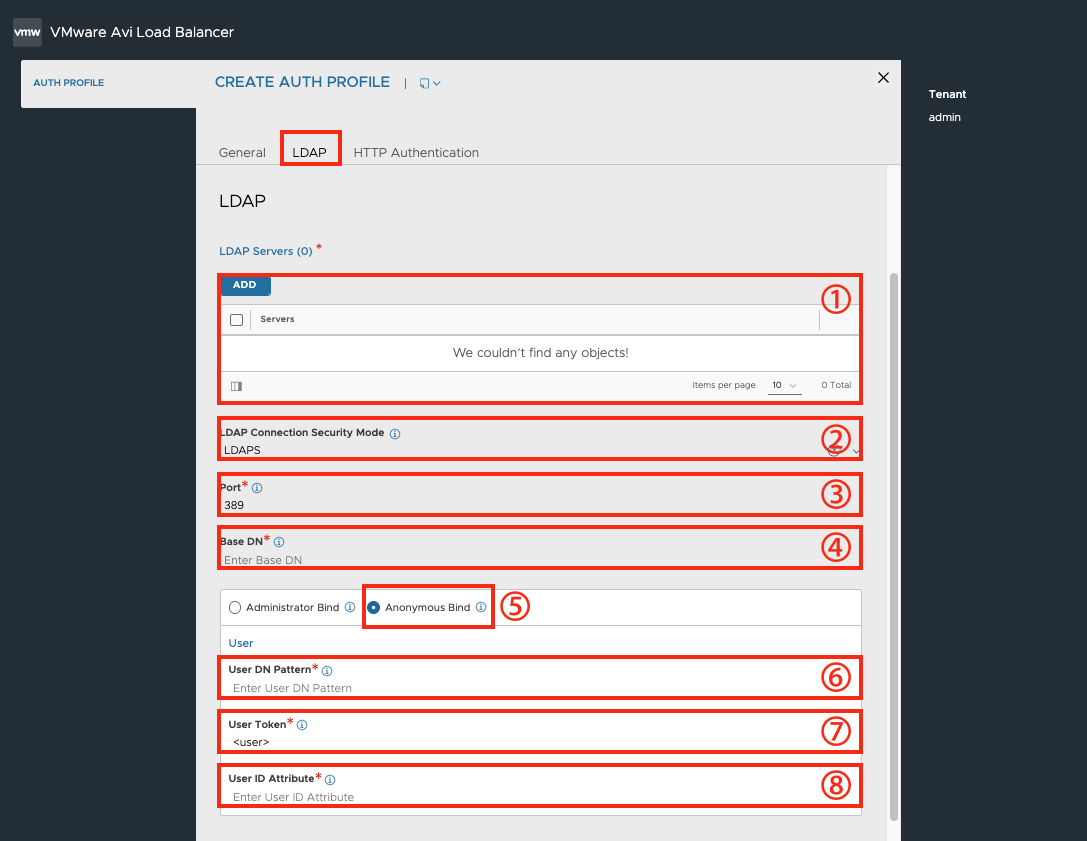This screenshot has width=1087, height=841.
Task: Click the ADD button for LDAP servers
Action: pyautogui.click(x=245, y=285)
